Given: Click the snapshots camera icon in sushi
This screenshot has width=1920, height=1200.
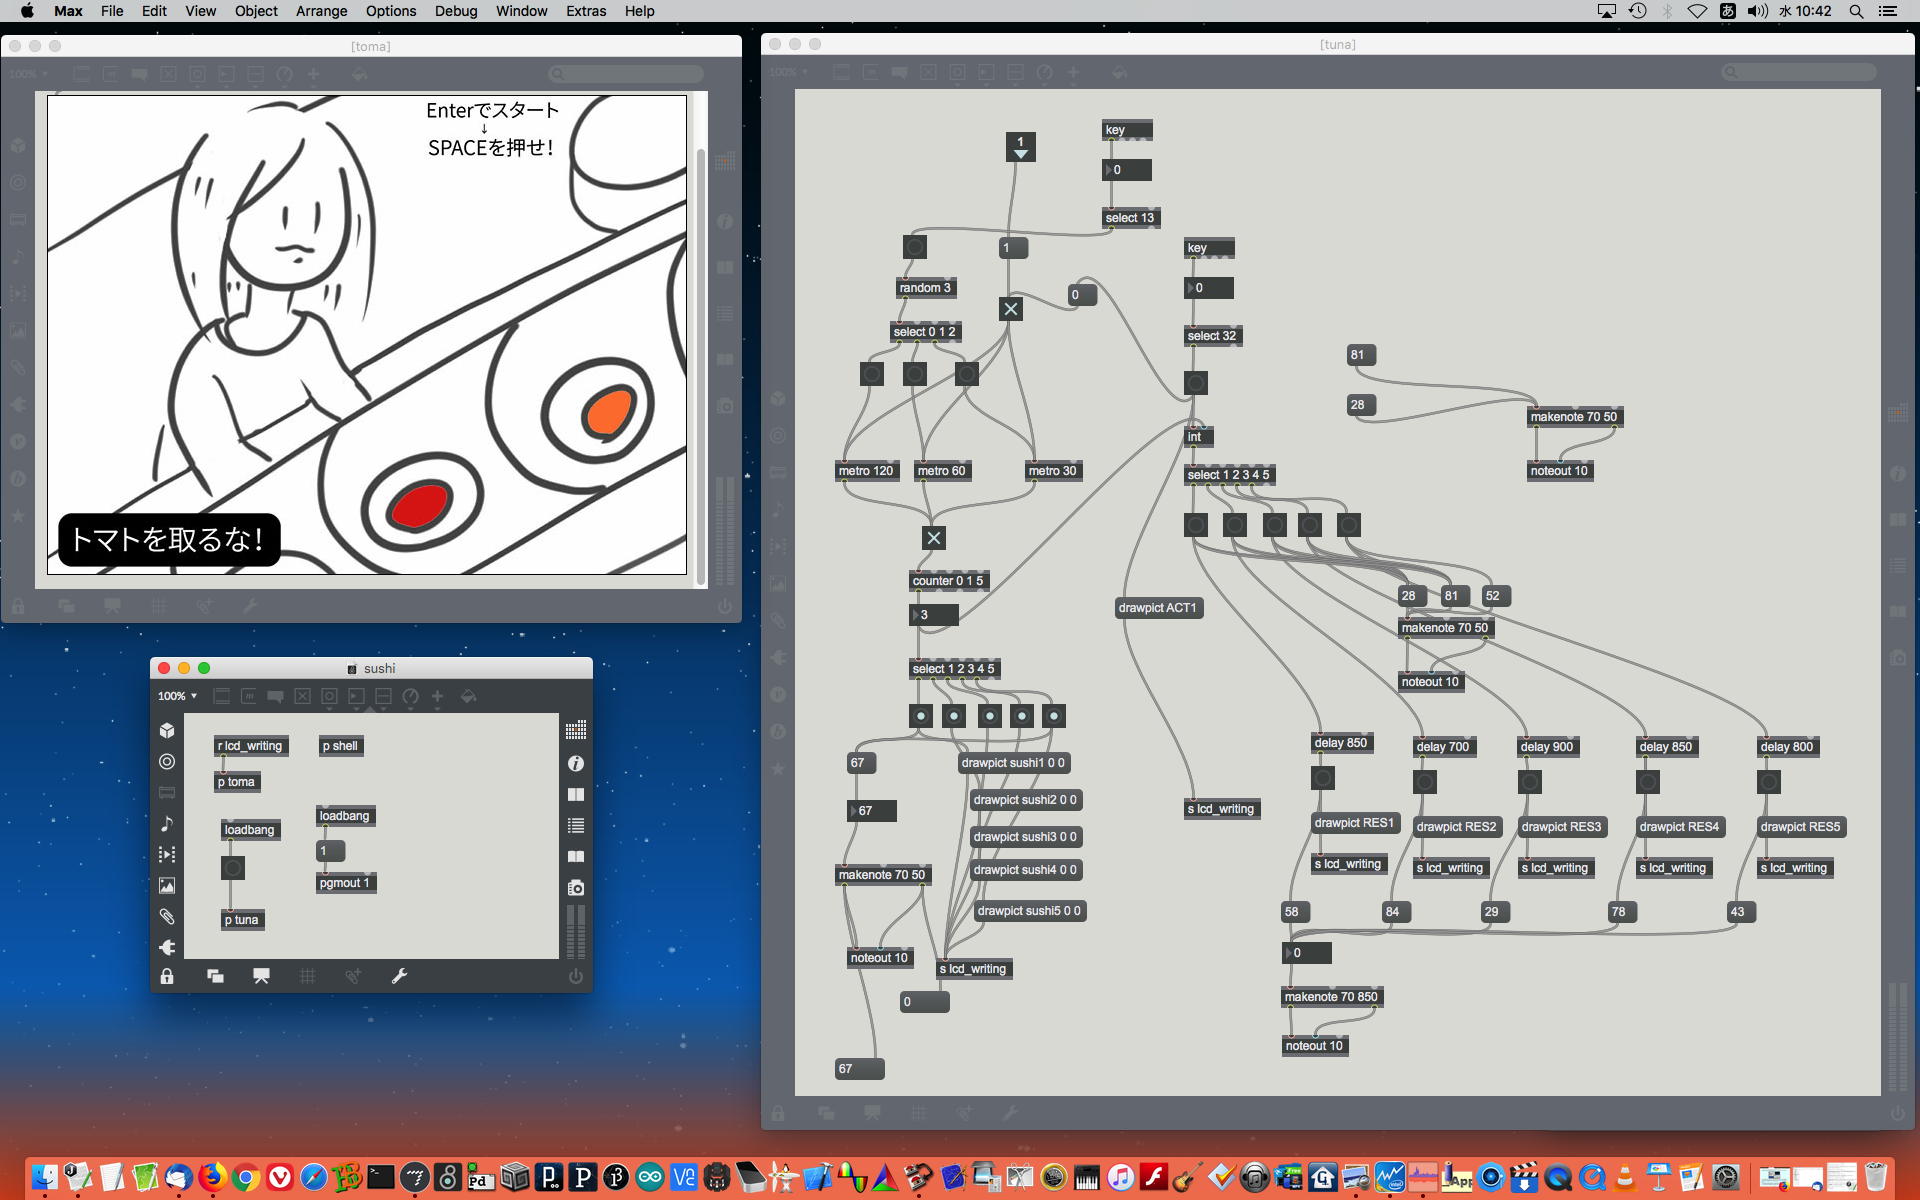Looking at the screenshot, I should (x=576, y=887).
